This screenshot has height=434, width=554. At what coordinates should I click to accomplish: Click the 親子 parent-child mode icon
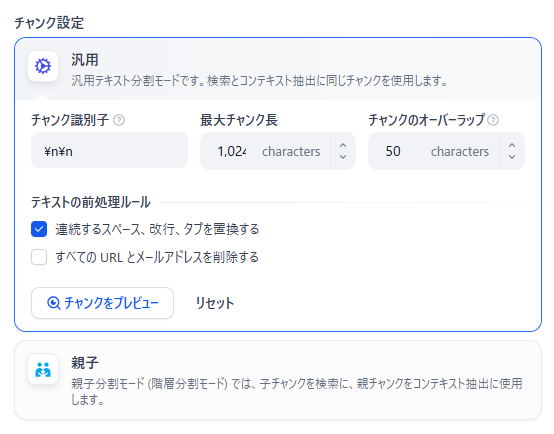tap(43, 369)
